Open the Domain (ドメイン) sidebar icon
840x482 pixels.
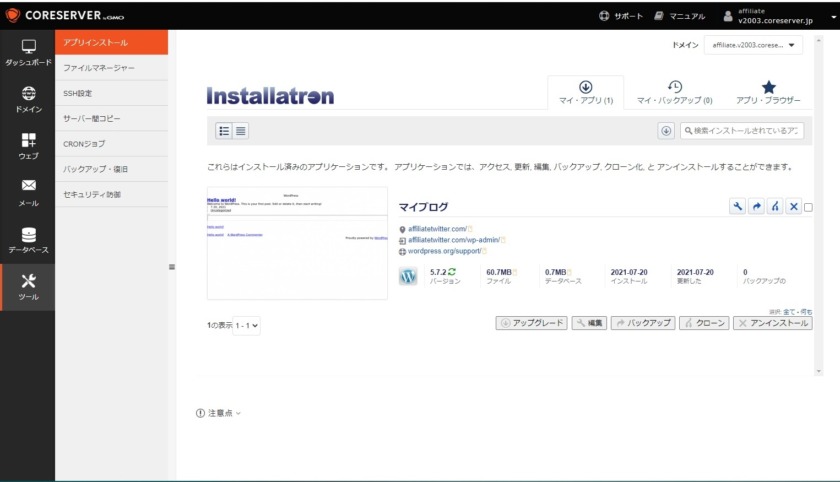tap(28, 100)
